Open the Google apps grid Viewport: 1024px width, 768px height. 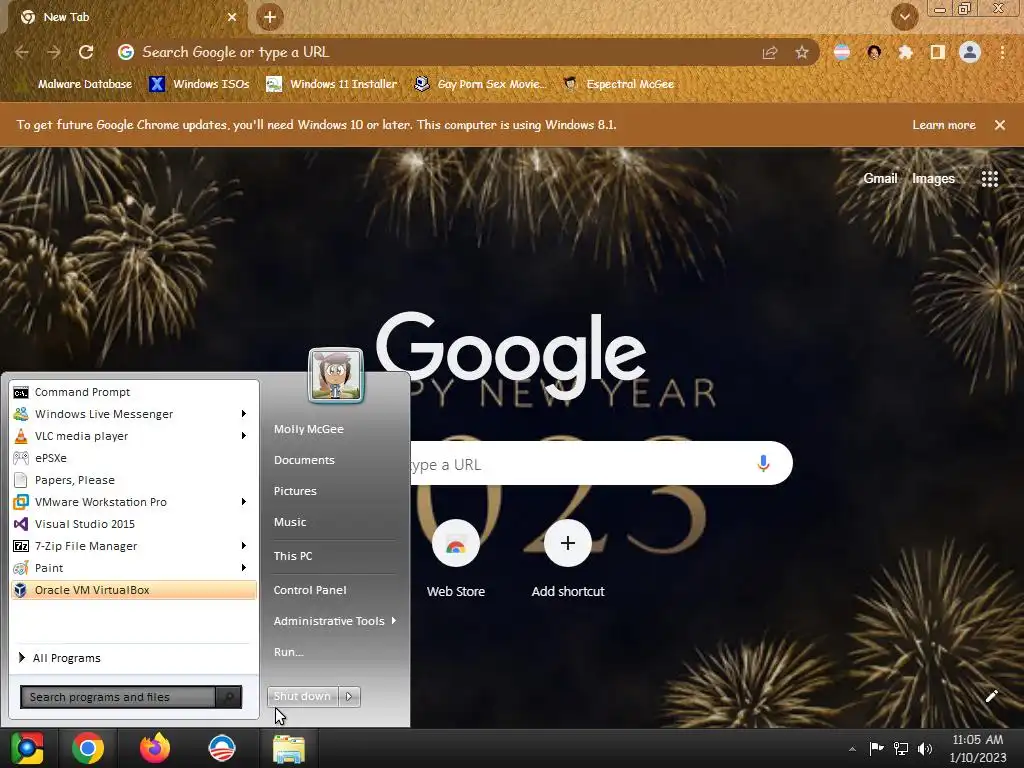[x=989, y=178]
